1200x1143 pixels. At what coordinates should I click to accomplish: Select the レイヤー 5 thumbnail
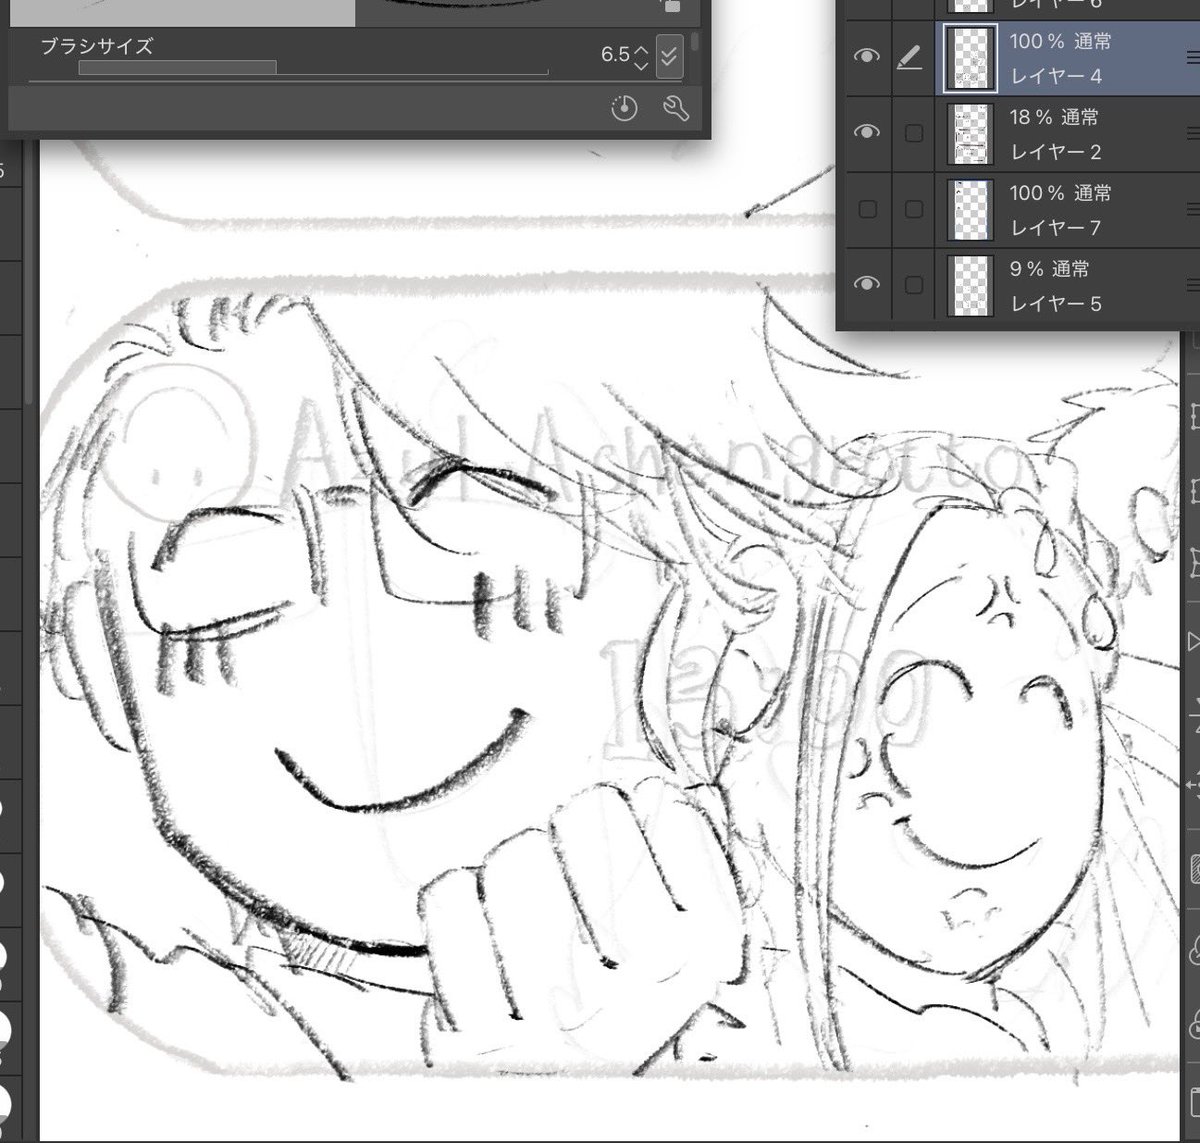click(x=970, y=286)
